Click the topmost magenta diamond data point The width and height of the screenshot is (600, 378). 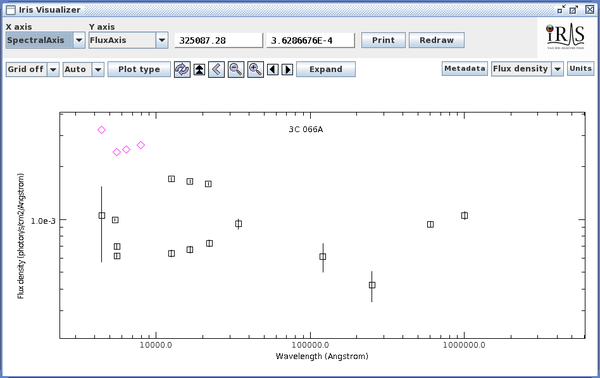(101, 130)
